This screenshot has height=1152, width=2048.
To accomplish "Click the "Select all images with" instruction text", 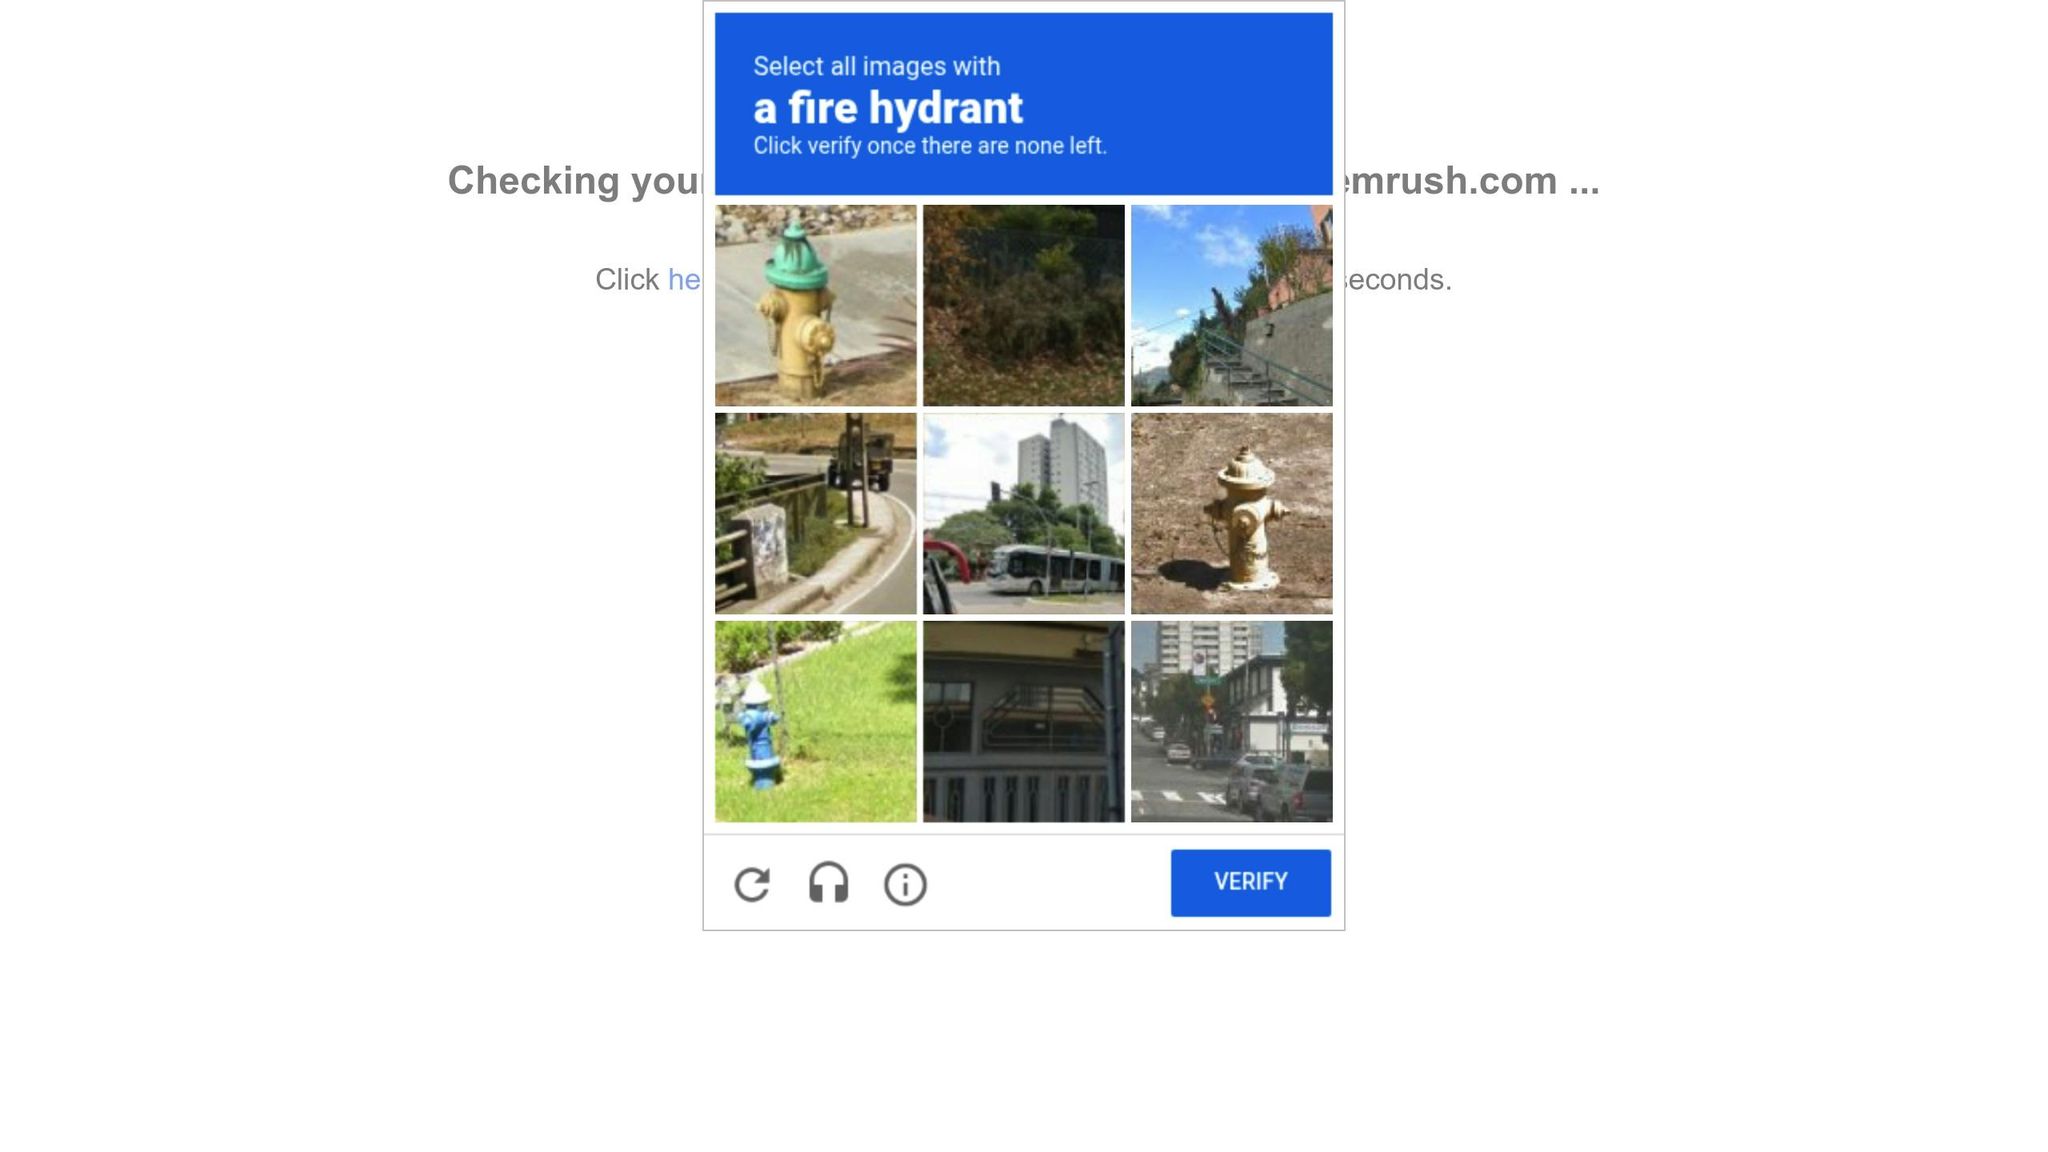I will 877,66.
